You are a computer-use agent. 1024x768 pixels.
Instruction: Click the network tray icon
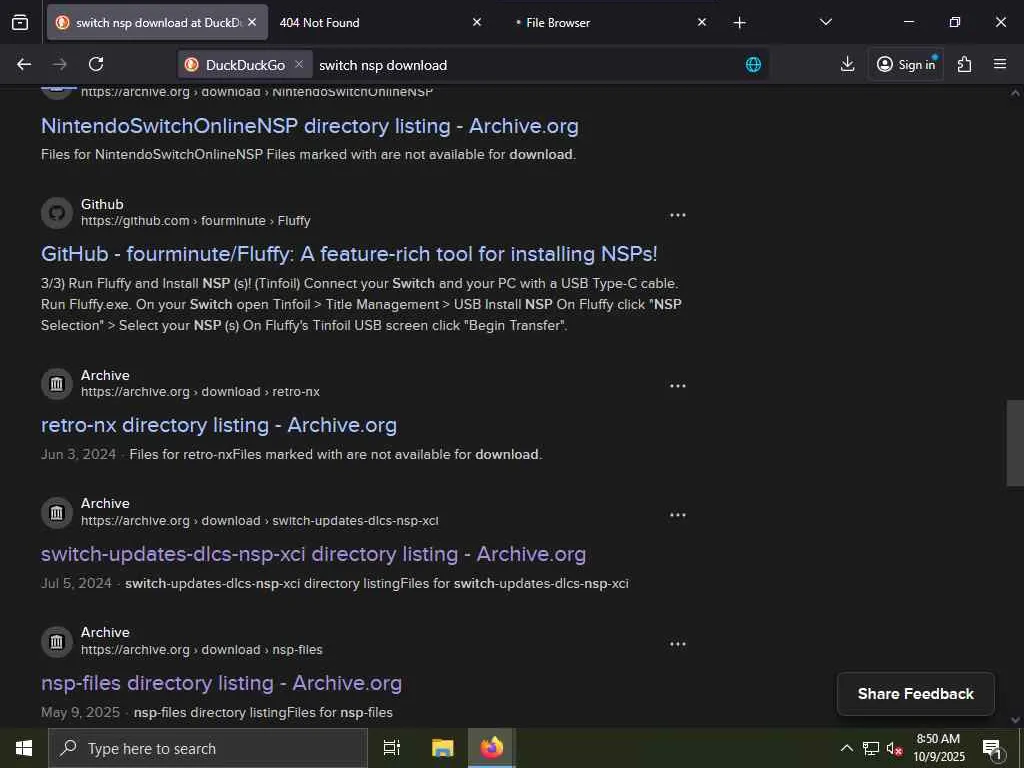871,748
